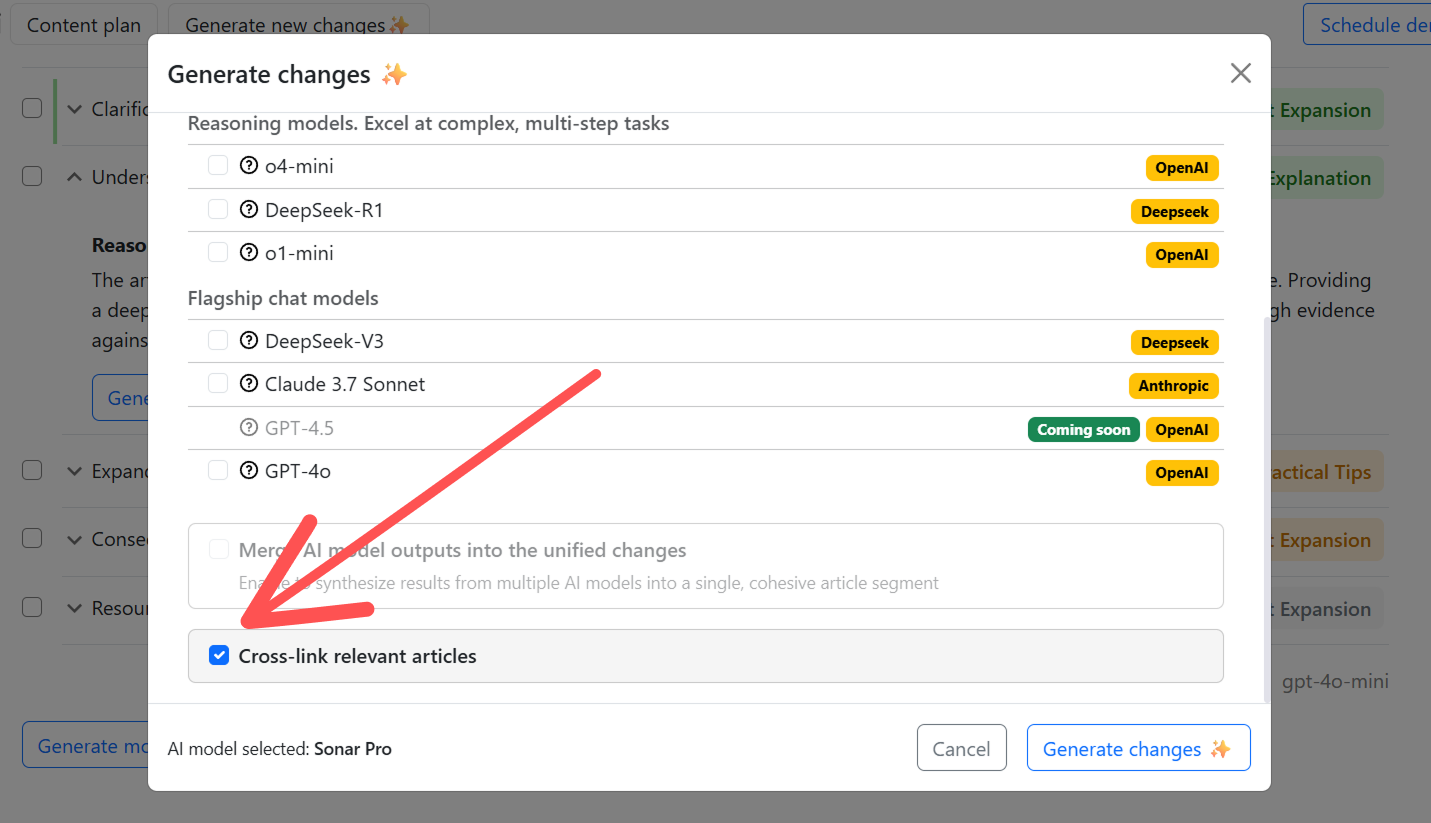This screenshot has width=1431, height=823.
Task: Toggle the Merge AI model outputs checkbox
Action: click(218, 549)
